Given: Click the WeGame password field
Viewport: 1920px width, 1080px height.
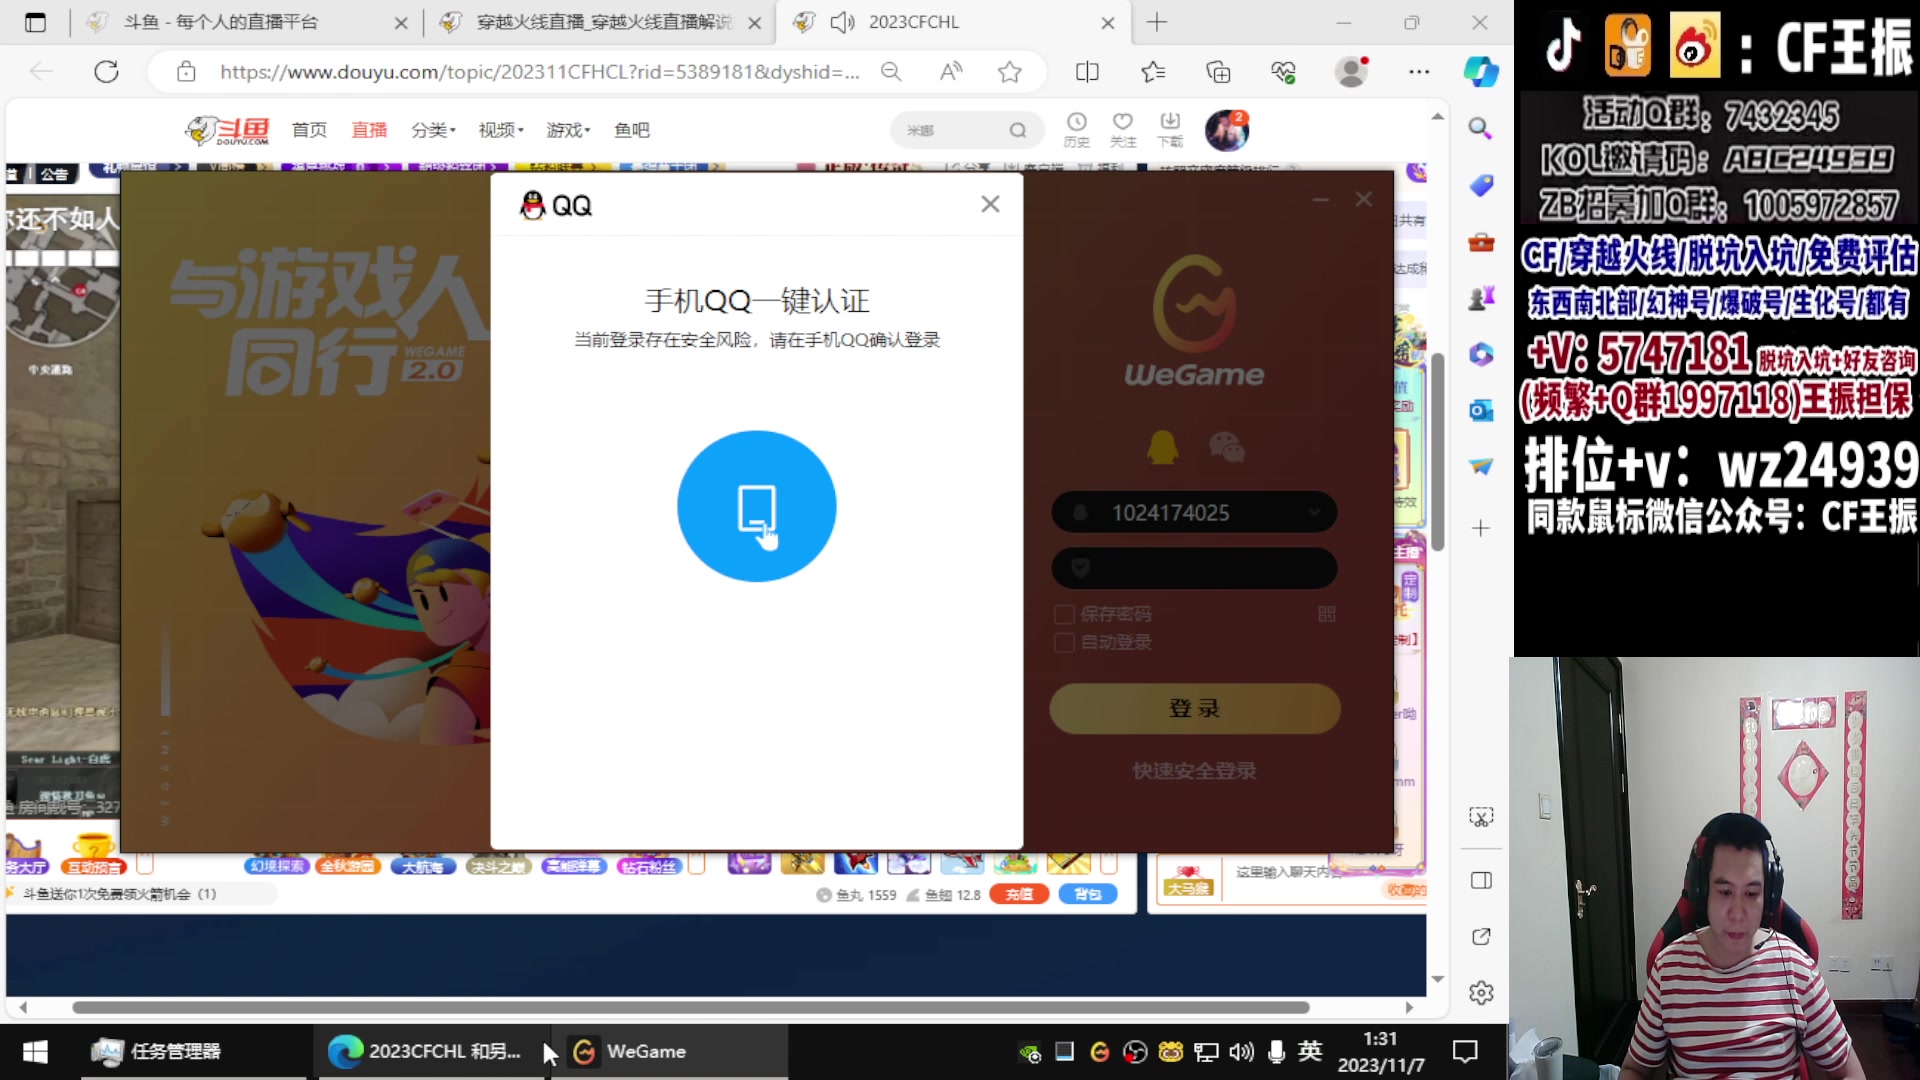Looking at the screenshot, I should (x=1194, y=568).
